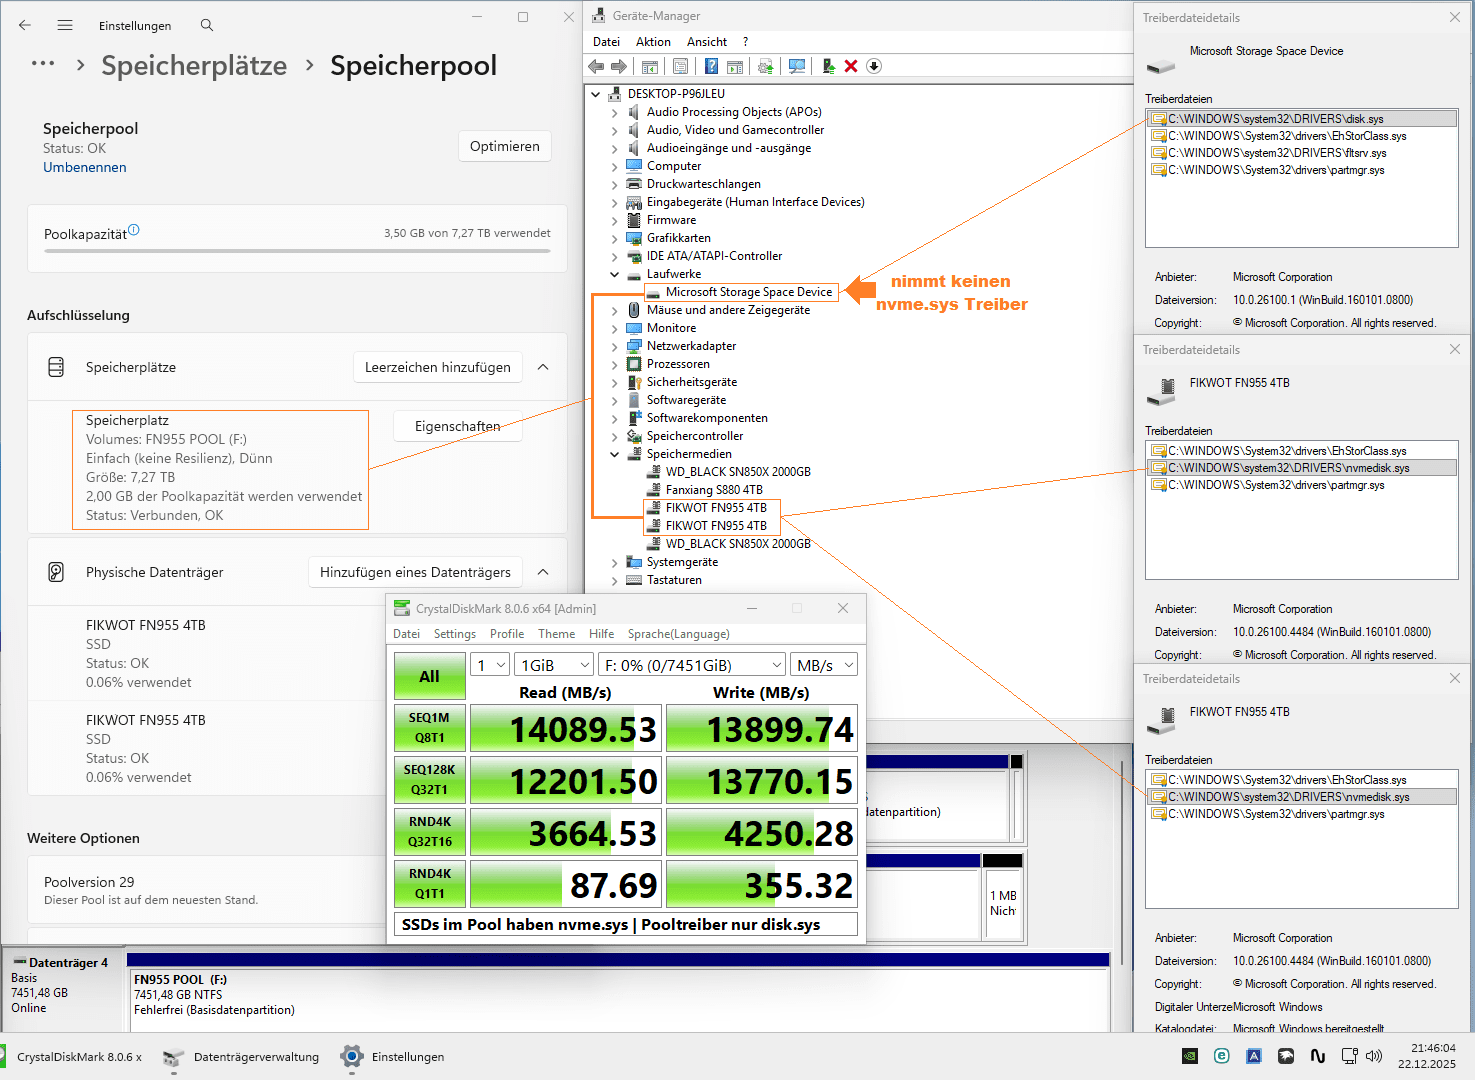Go to Speicherplätze in the breadcrumb

point(194,65)
